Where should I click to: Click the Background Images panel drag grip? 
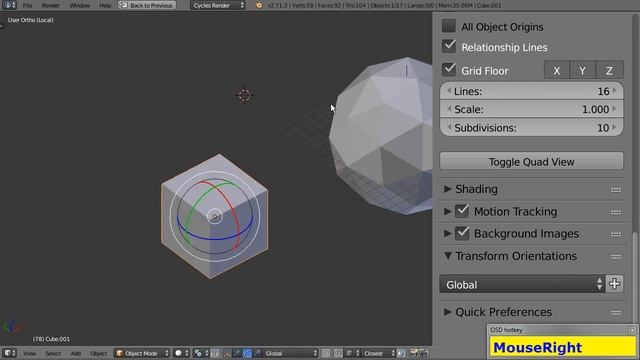(616, 234)
